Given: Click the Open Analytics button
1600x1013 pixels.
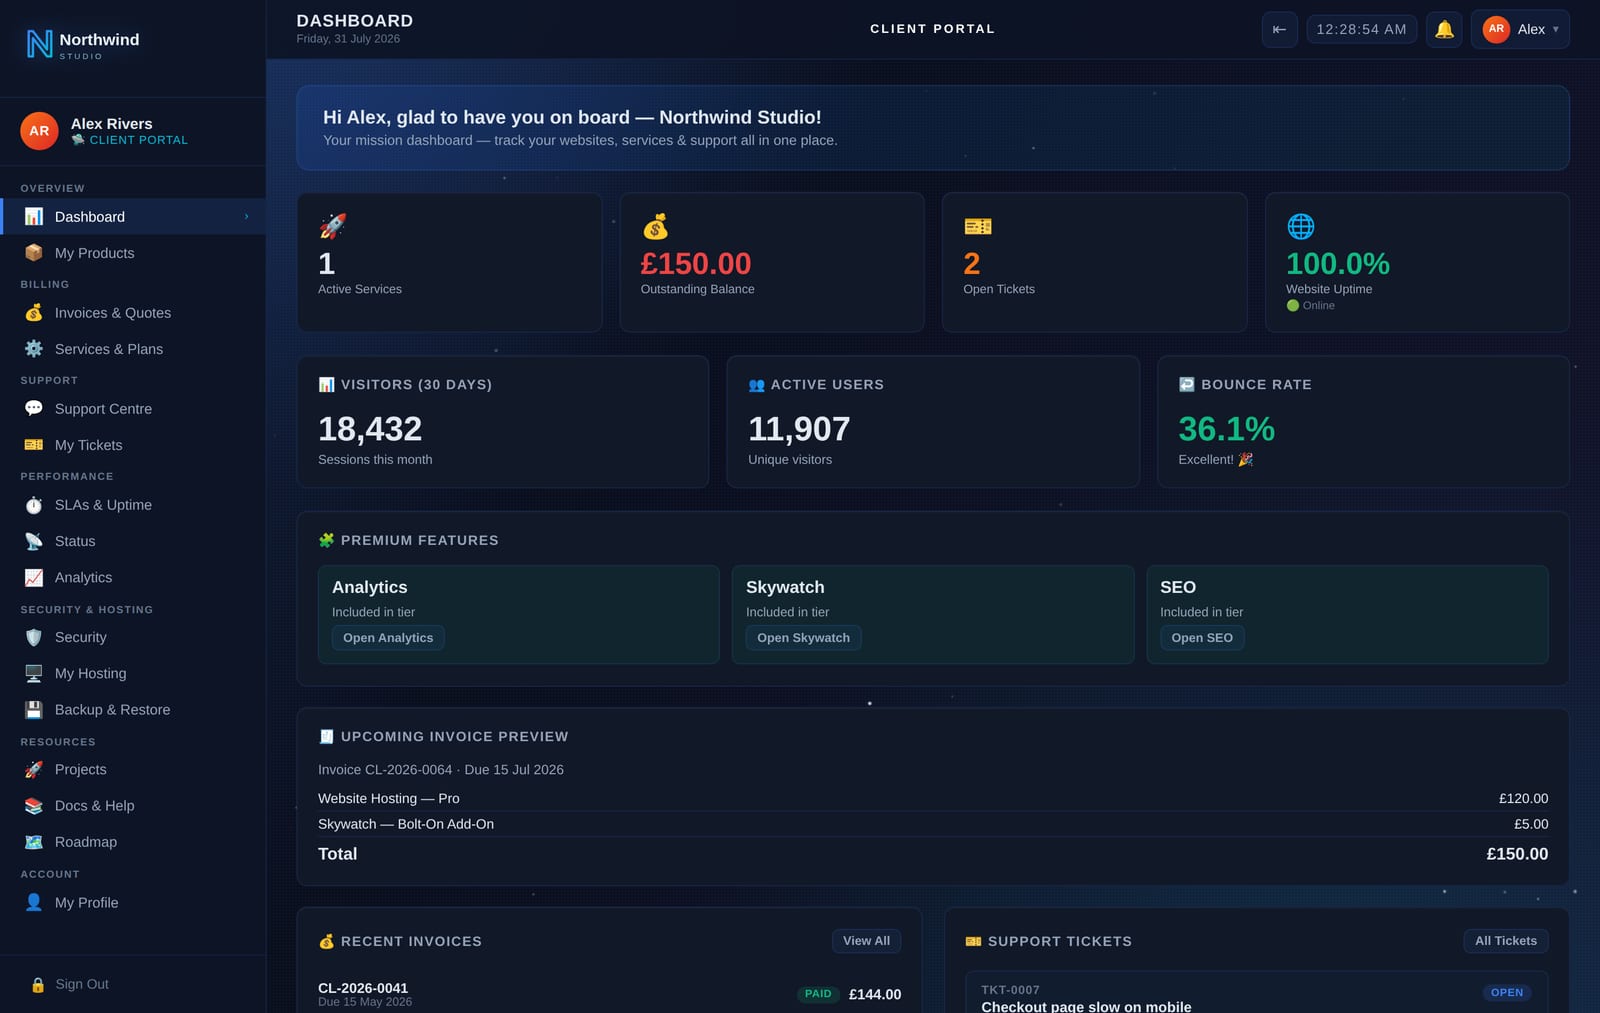Looking at the screenshot, I should point(388,638).
